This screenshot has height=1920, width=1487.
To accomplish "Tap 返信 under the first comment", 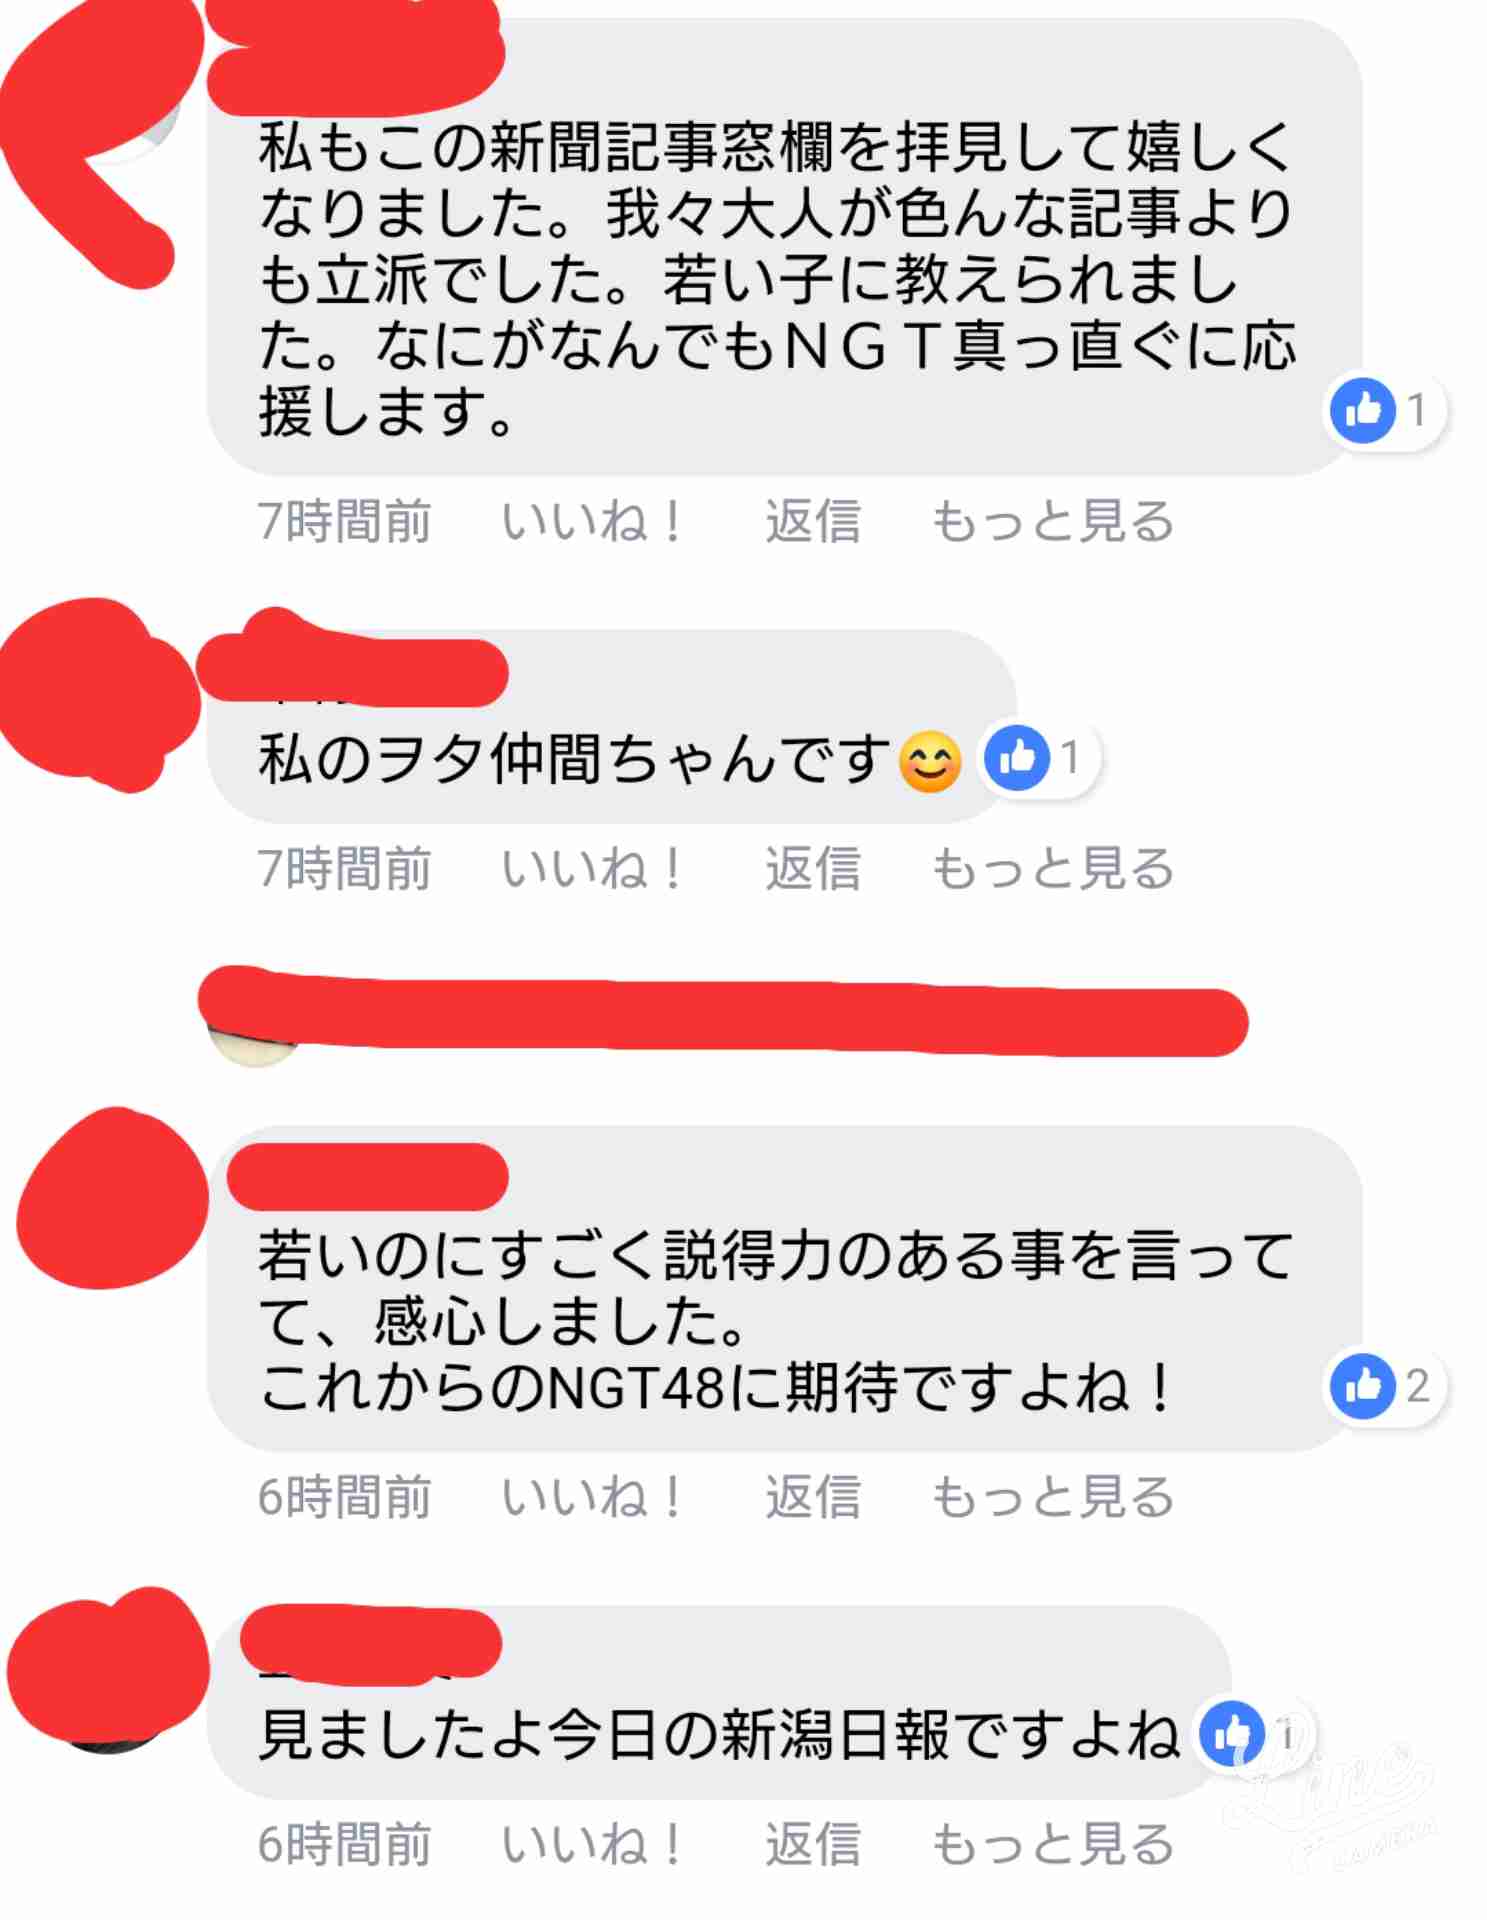I will [813, 521].
